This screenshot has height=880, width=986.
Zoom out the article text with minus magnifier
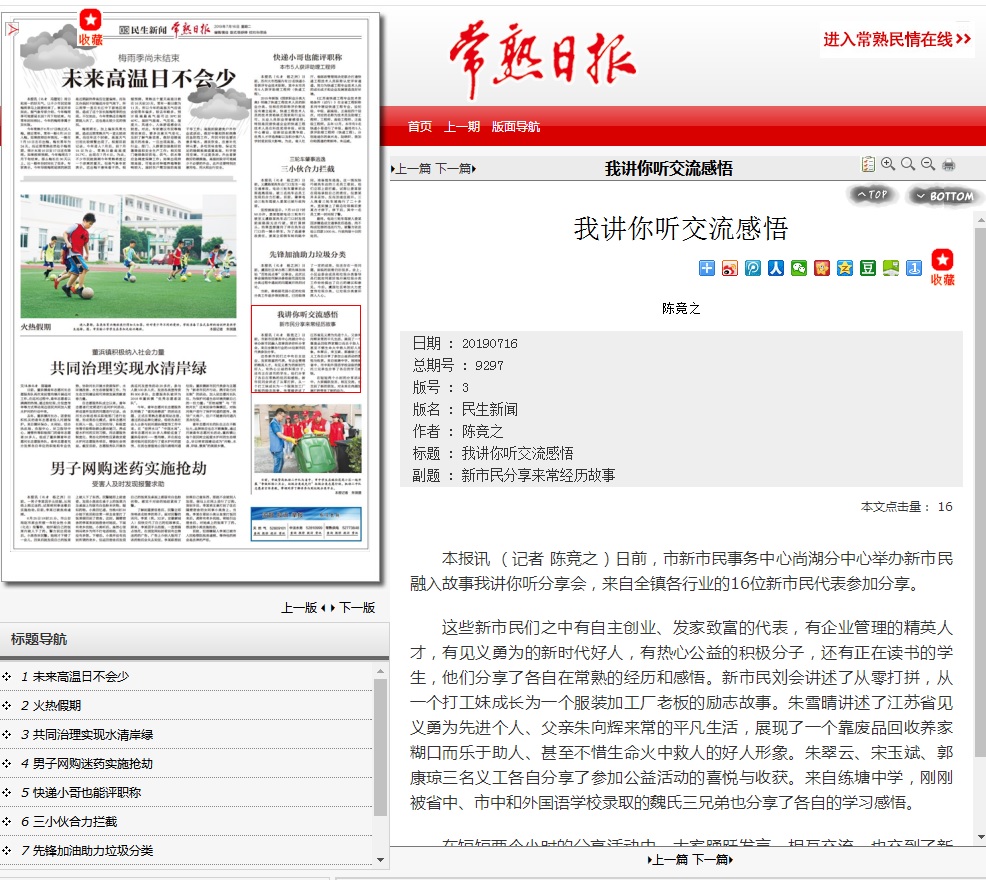tap(928, 164)
